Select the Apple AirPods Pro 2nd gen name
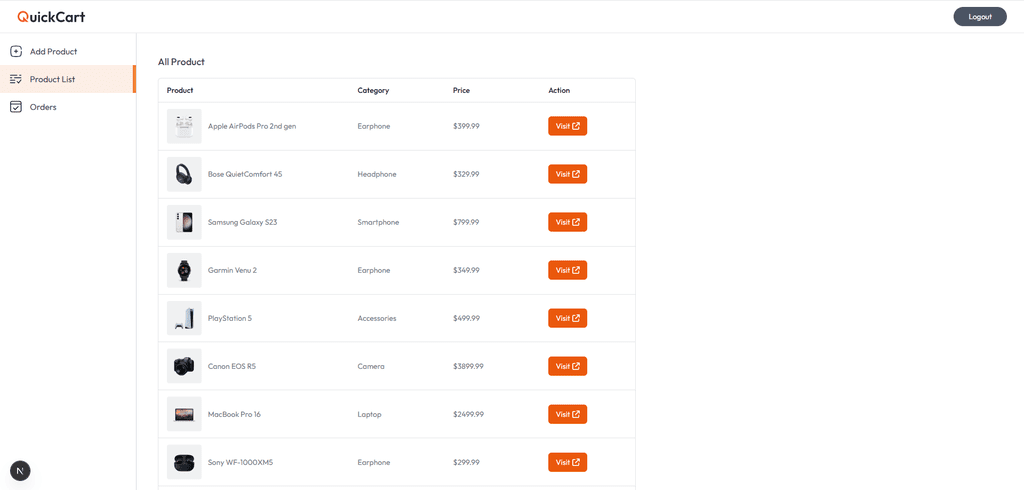 click(x=251, y=126)
